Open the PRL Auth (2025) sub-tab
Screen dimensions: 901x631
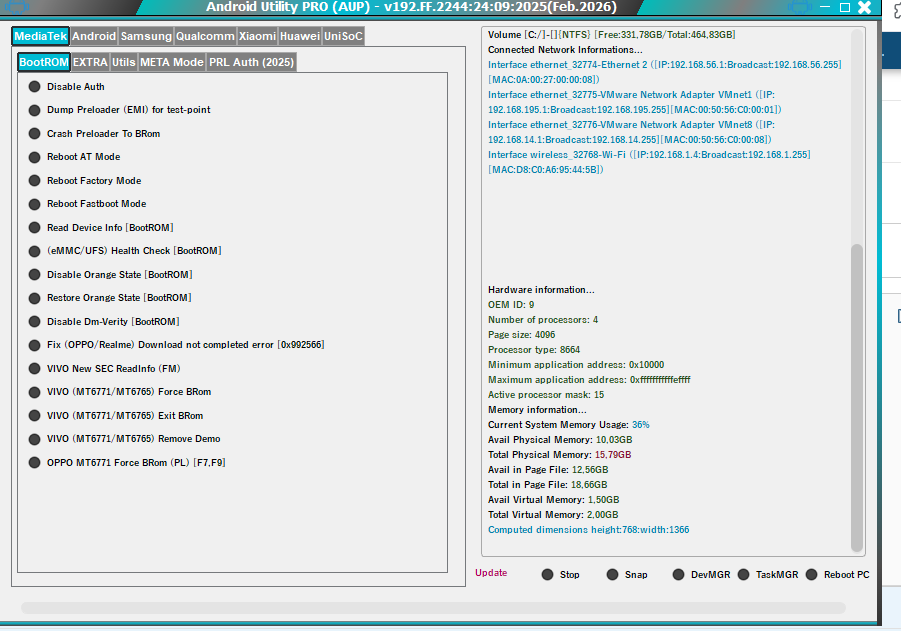coord(251,62)
